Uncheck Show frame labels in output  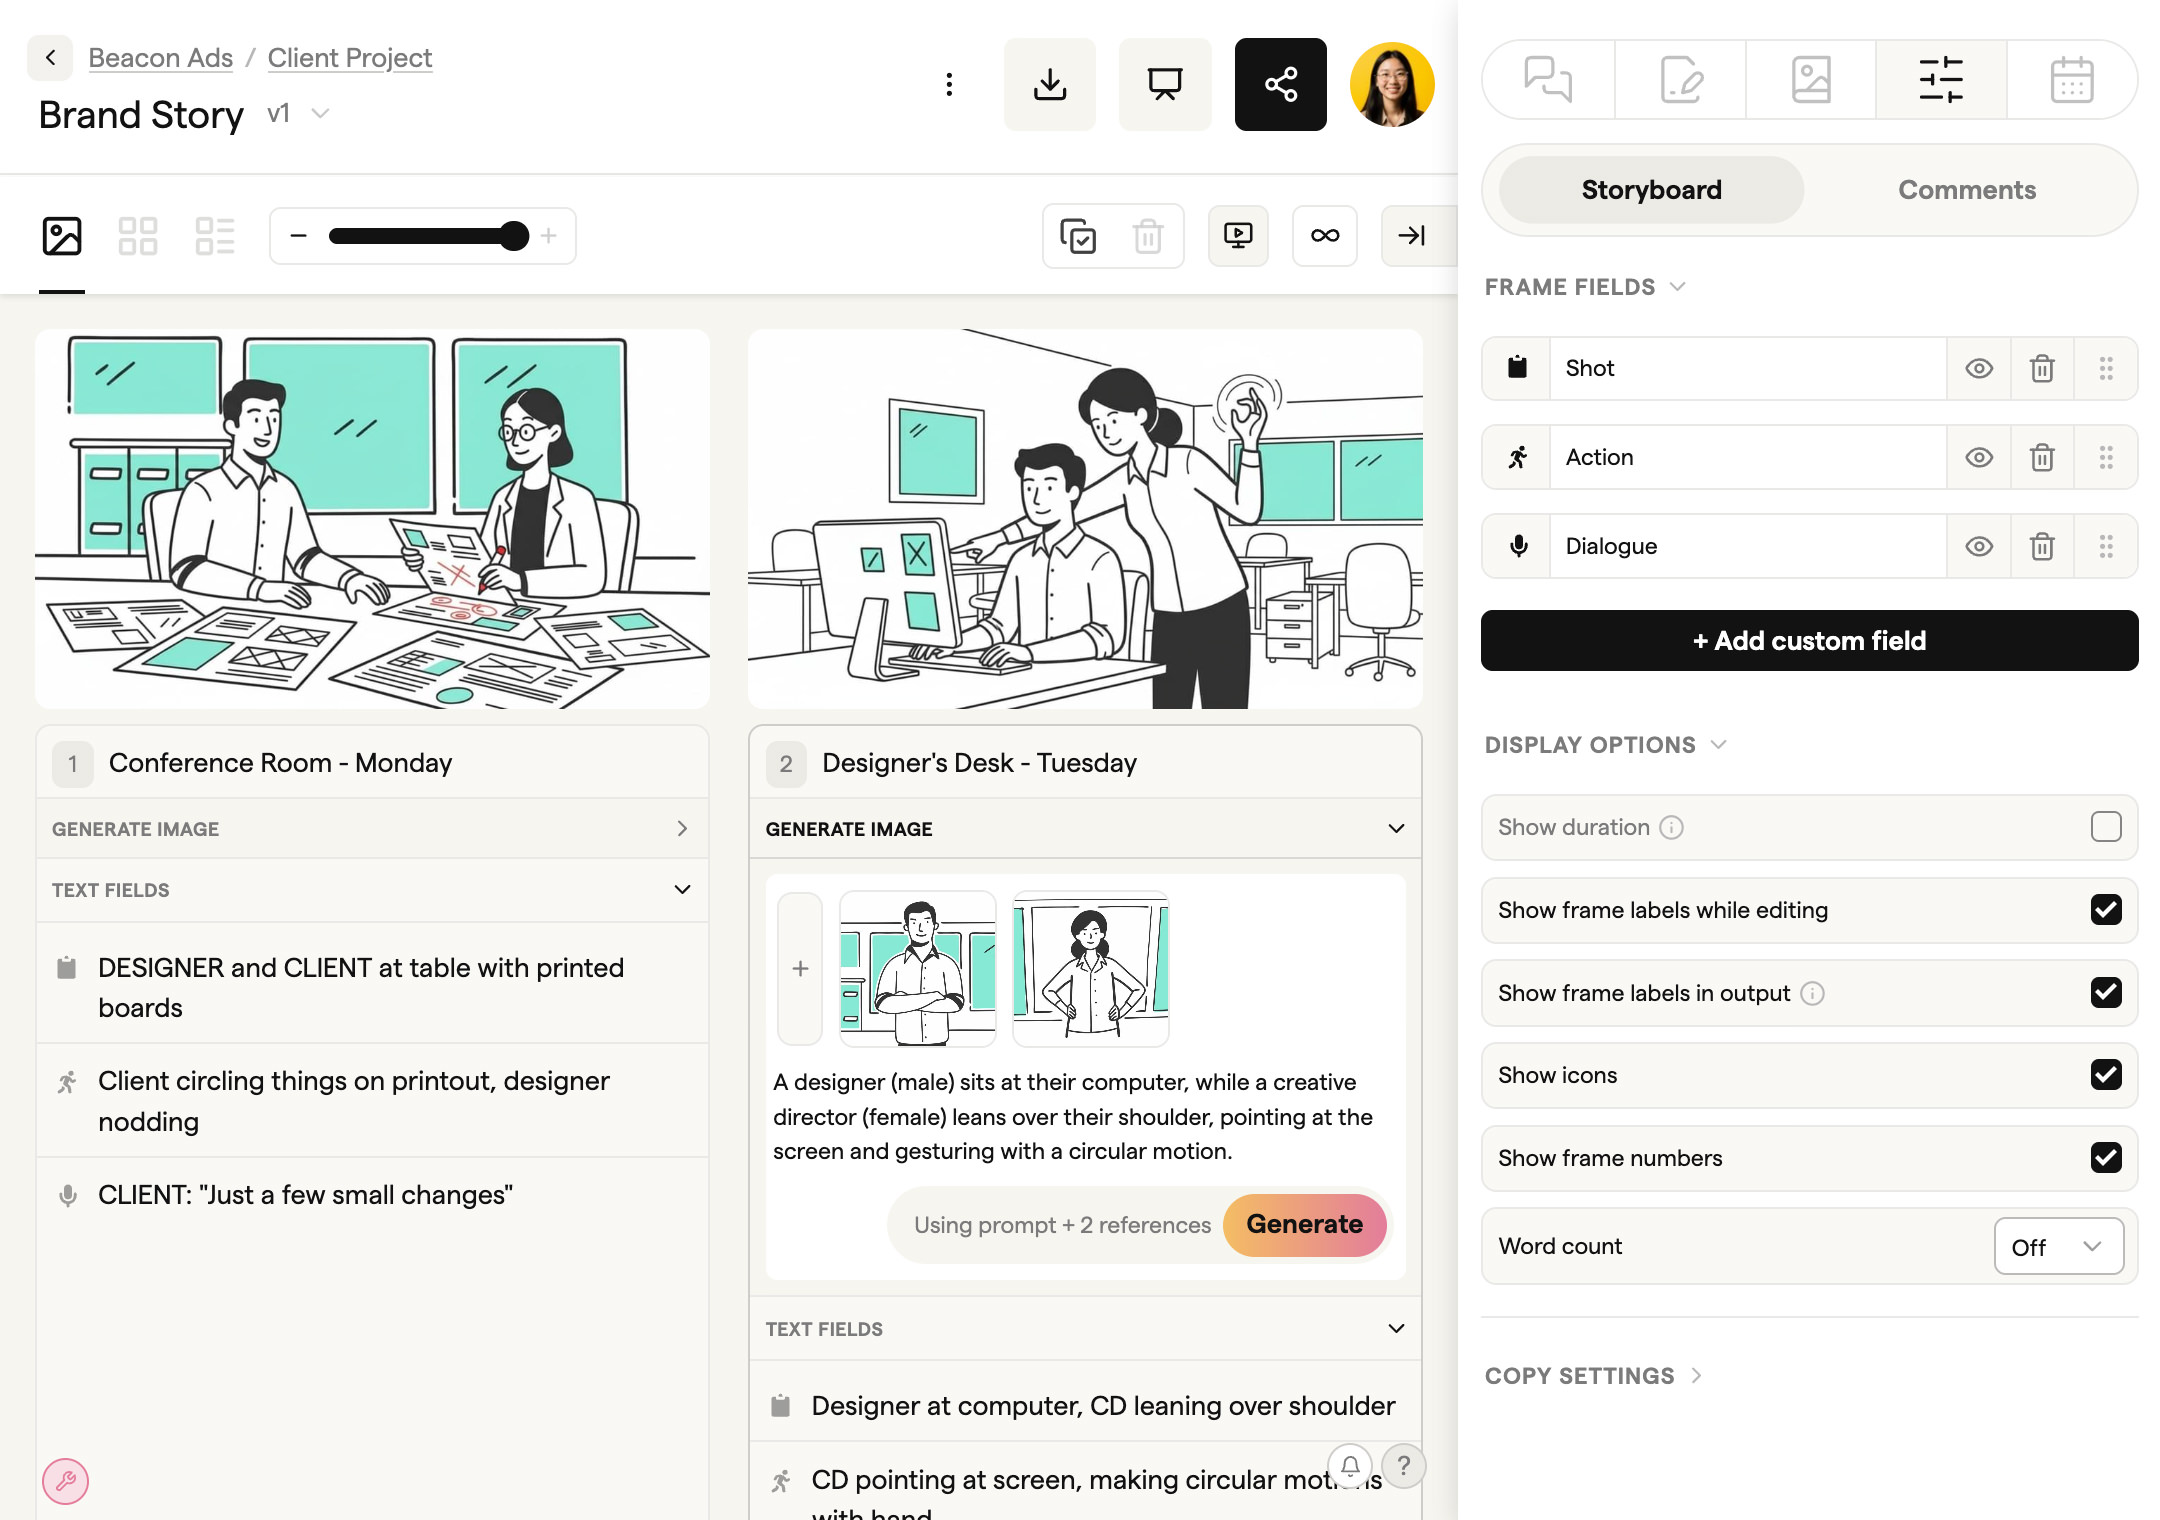click(x=2106, y=992)
